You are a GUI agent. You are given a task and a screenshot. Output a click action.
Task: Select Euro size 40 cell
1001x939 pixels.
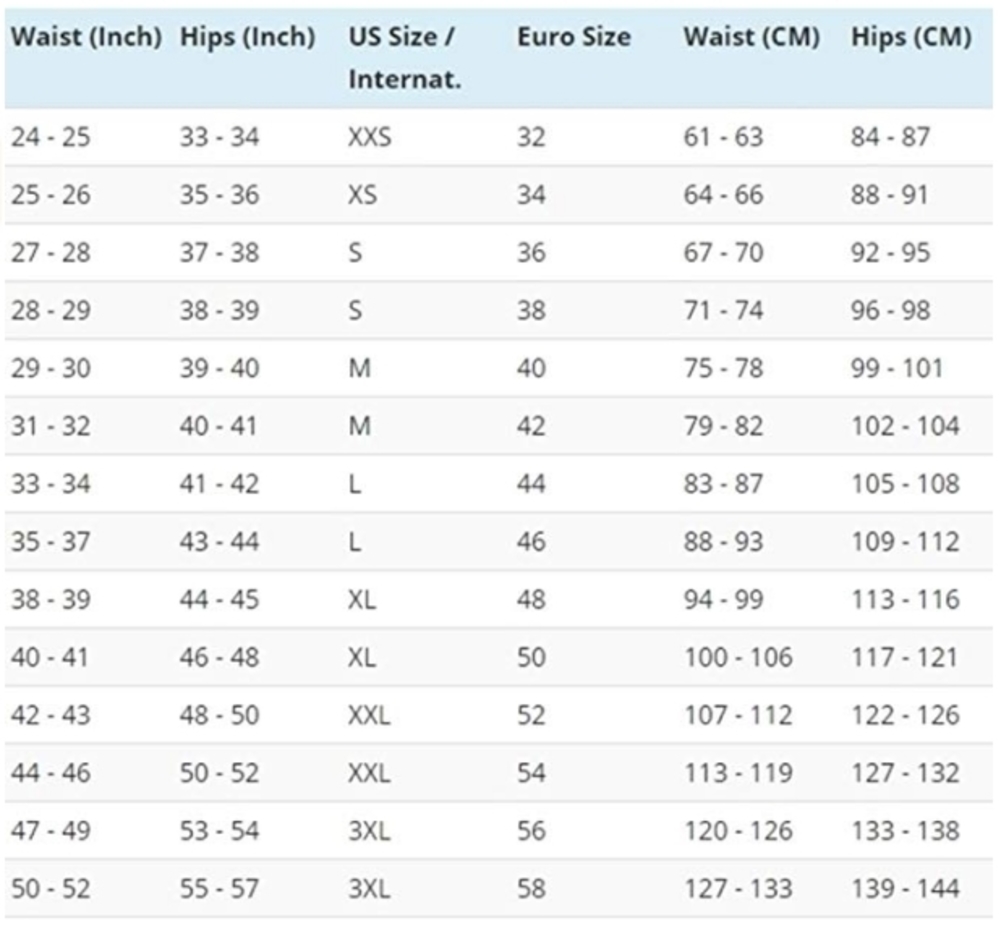point(531,369)
